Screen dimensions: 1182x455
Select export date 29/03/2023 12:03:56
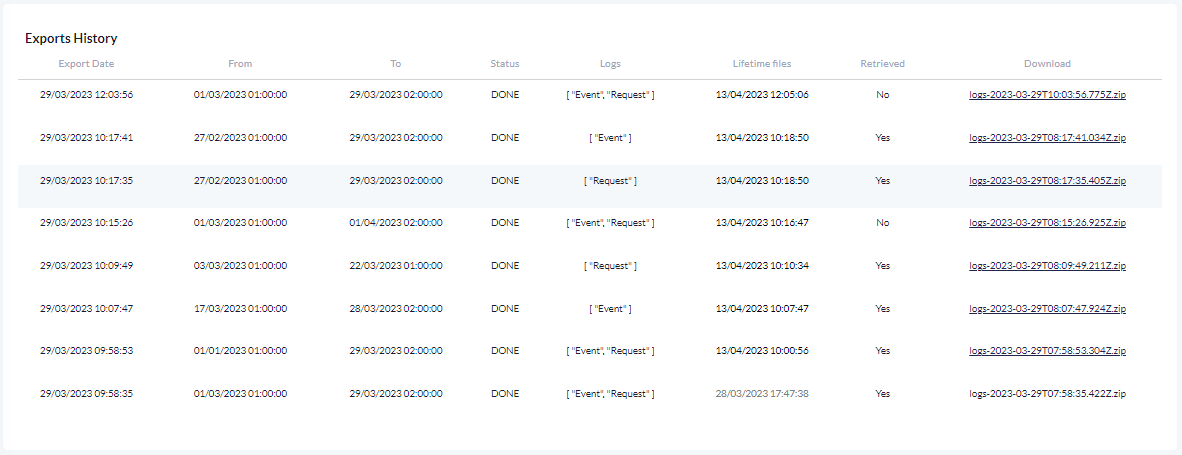[x=87, y=95]
